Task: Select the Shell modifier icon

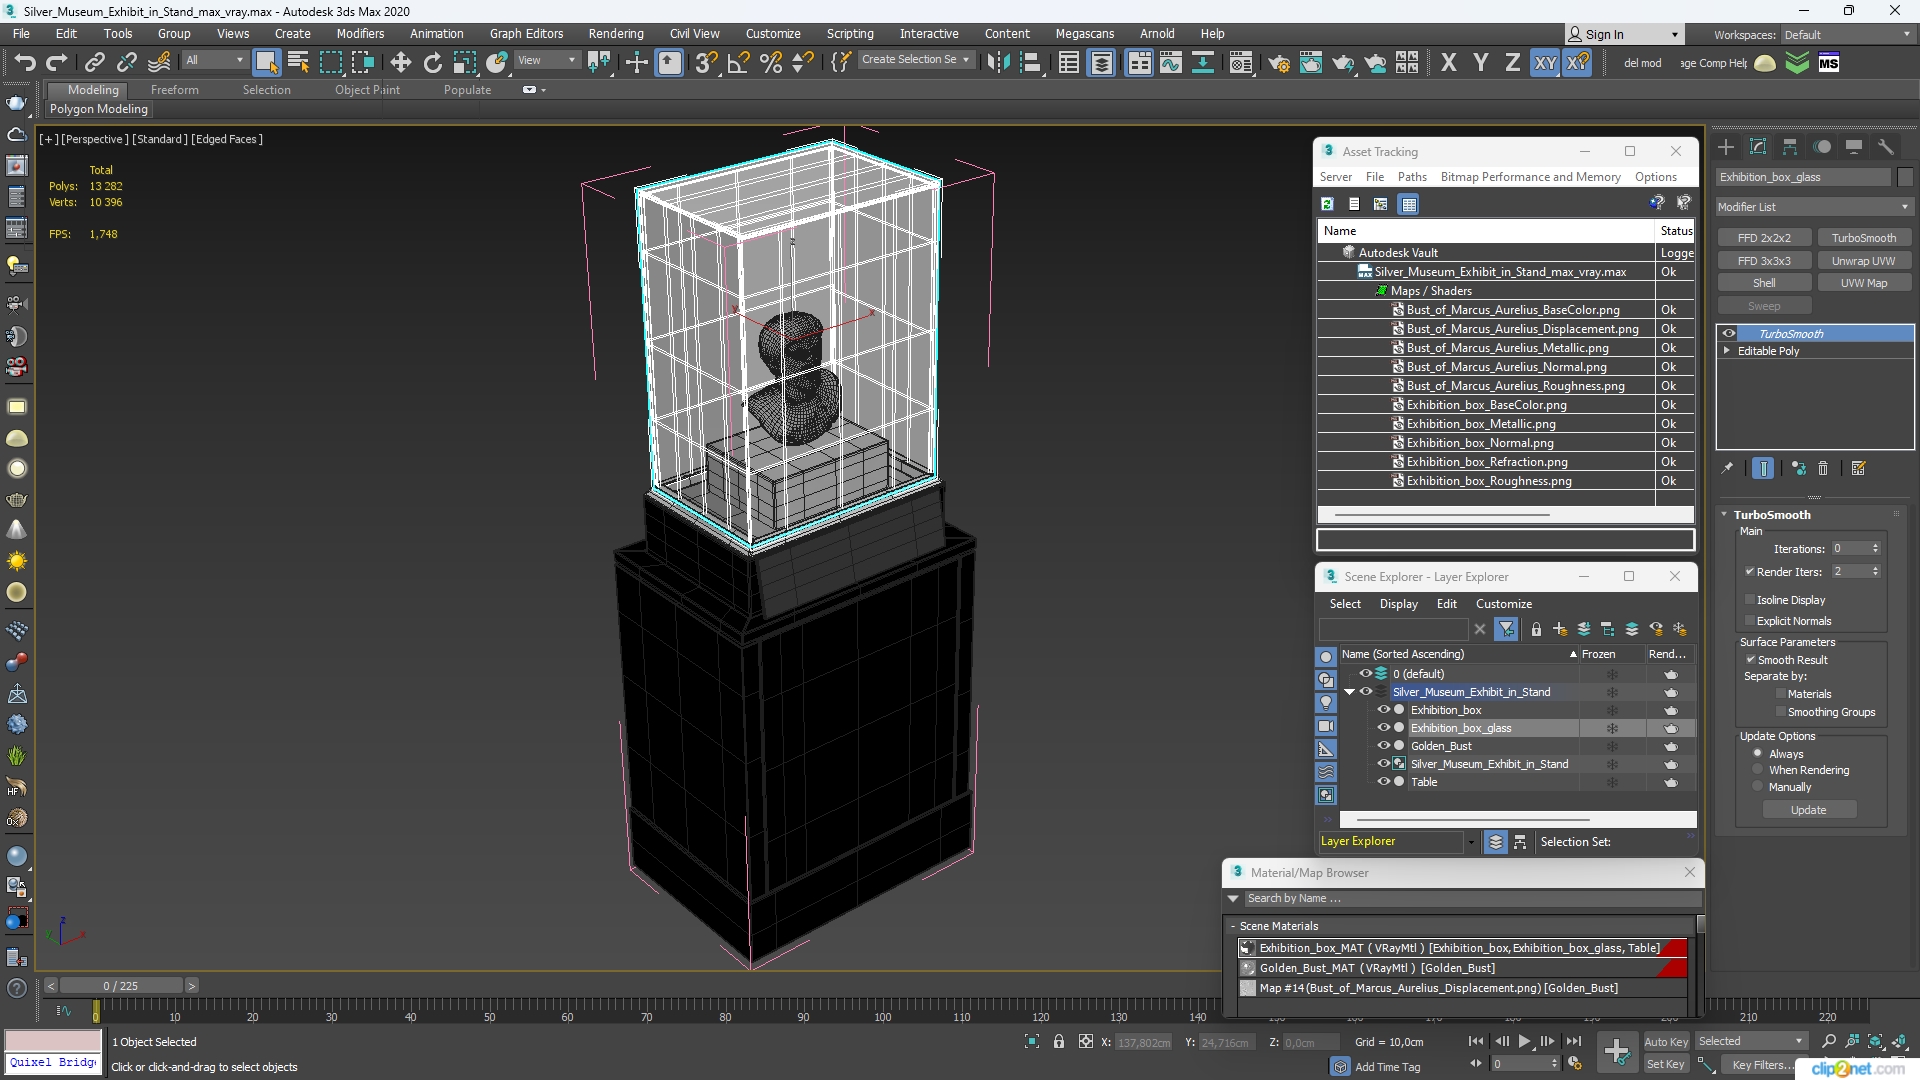Action: [1764, 282]
